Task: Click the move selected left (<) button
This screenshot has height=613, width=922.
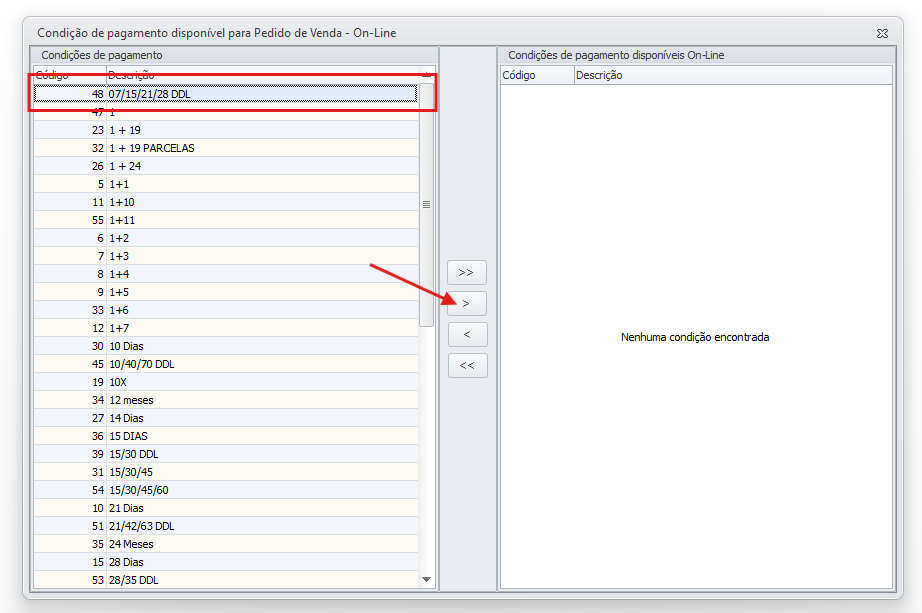Action: point(466,334)
